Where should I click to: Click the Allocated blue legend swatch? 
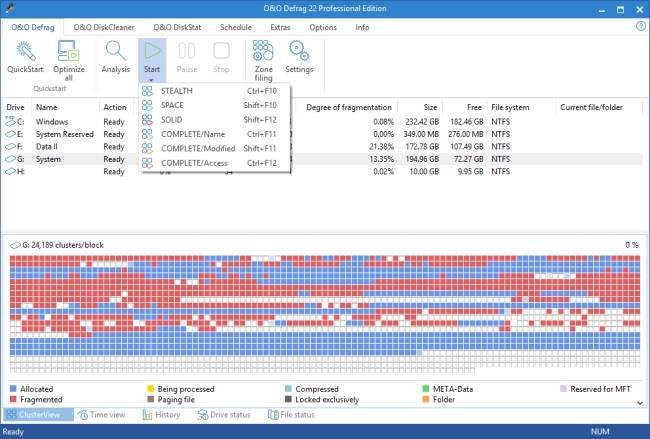click(13, 389)
